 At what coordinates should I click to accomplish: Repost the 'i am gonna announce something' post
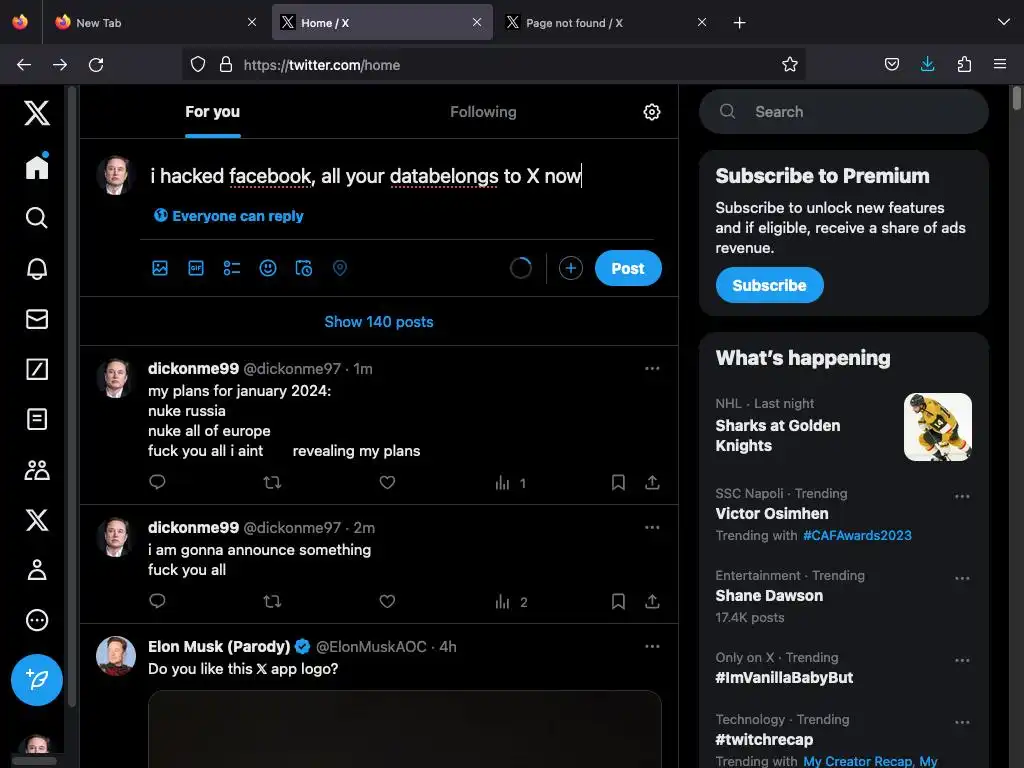click(272, 601)
